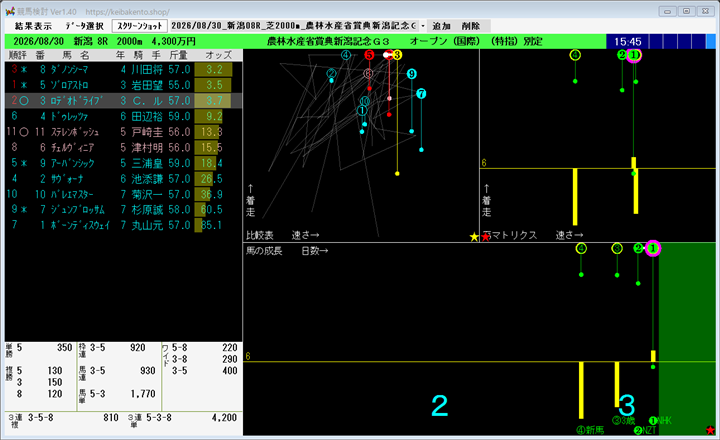The width and height of the screenshot is (720, 440).
Task: Click magenta-ringed marker 1 in growth chart
Action: click(653, 248)
